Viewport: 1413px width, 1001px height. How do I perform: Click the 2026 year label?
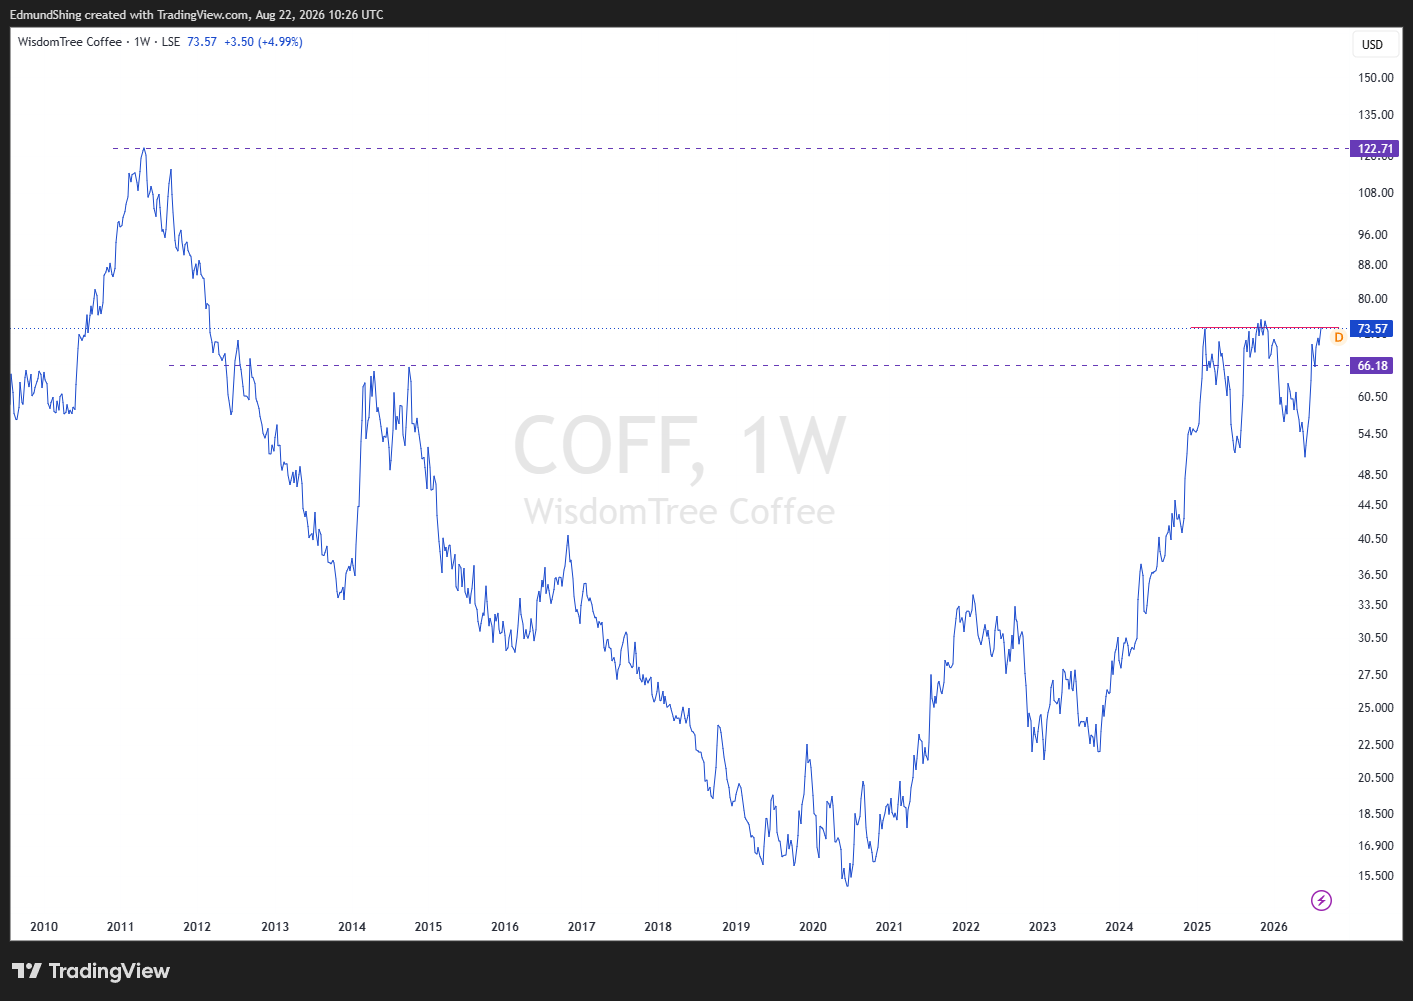[x=1274, y=927]
